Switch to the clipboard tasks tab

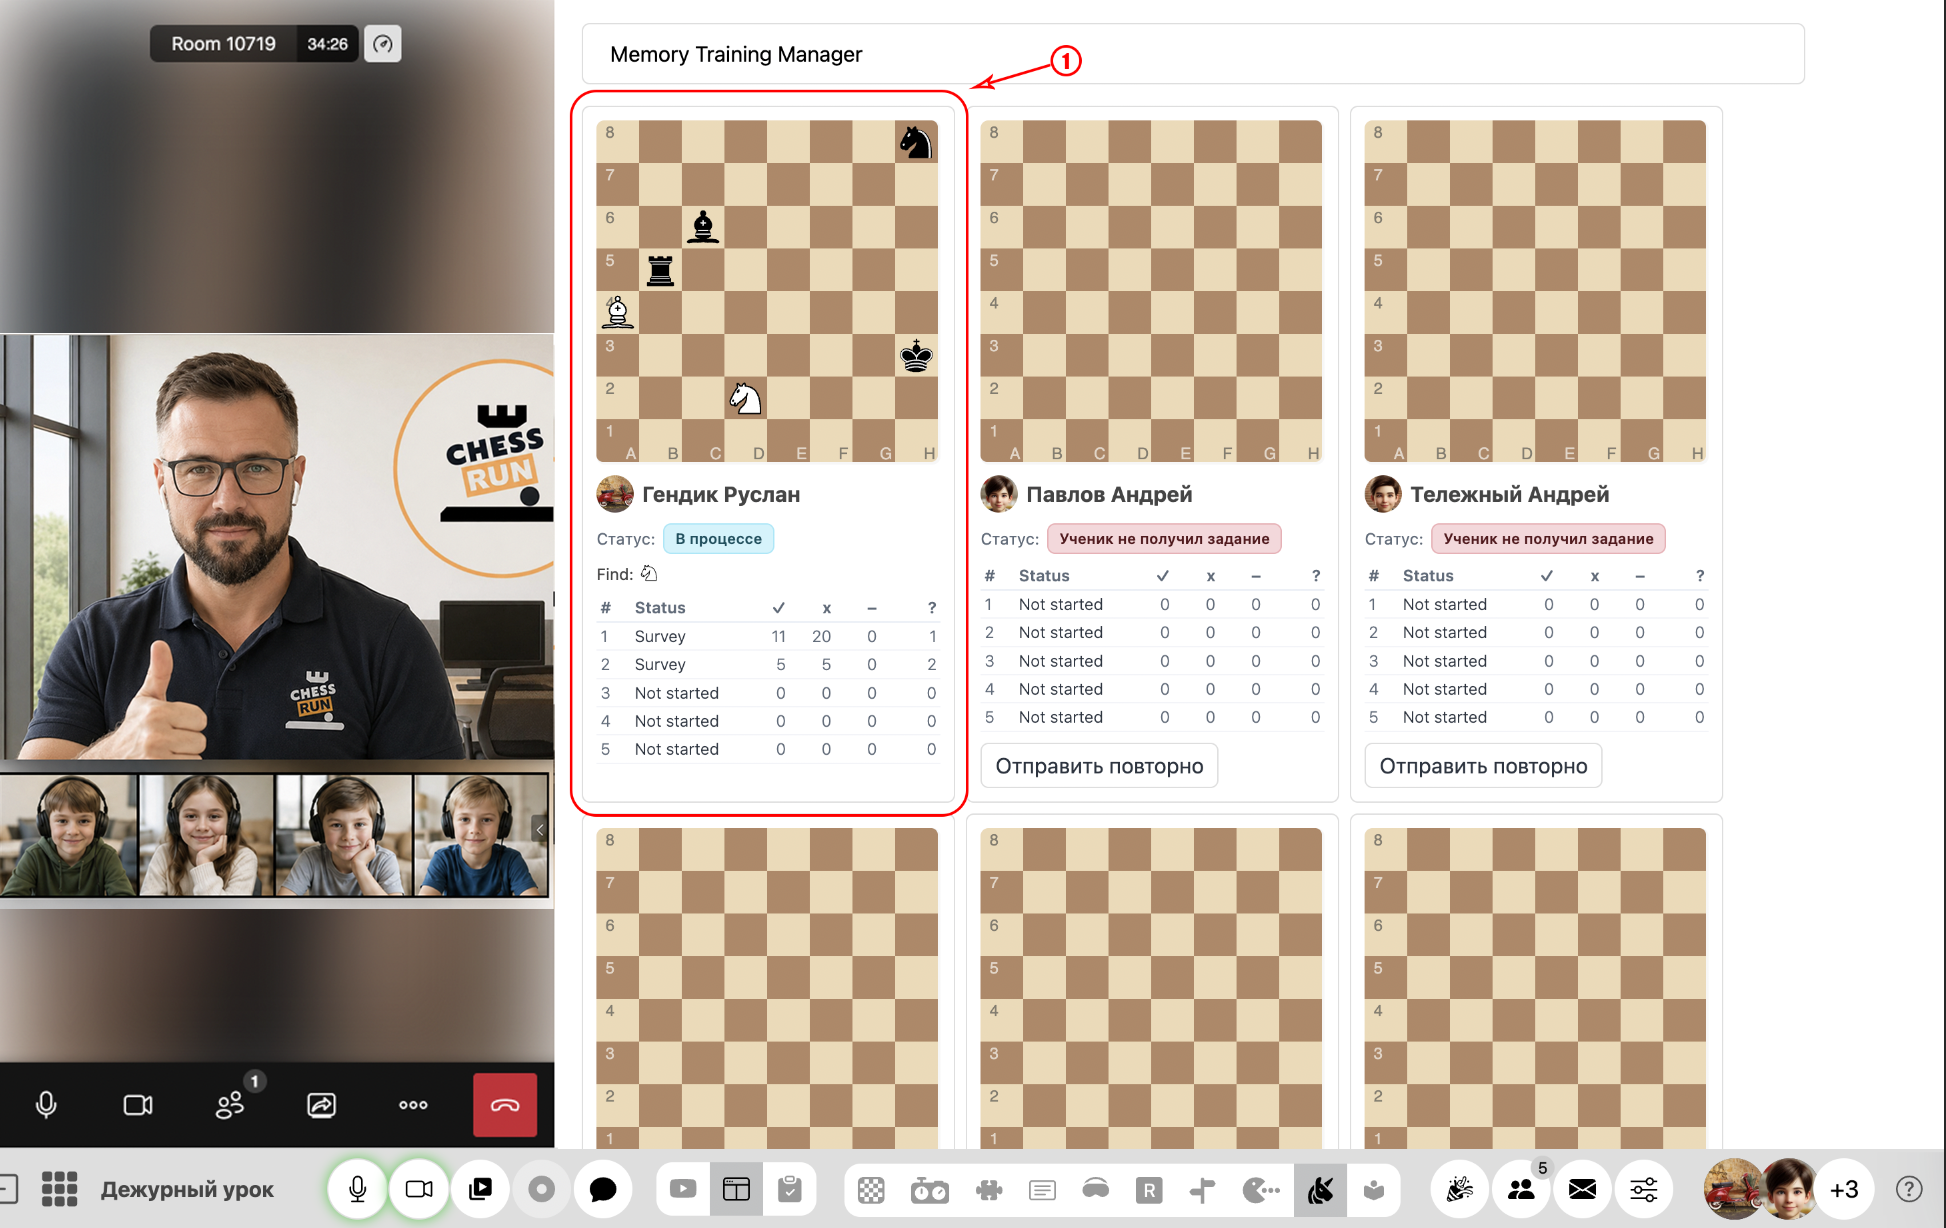point(790,1189)
